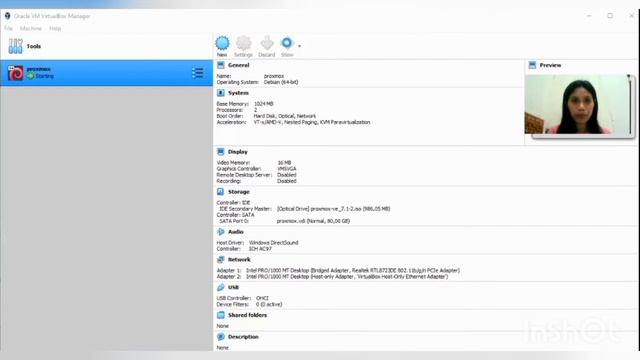Open the proxmox VM list menu icon
This screenshot has width=640, height=360.
click(198, 73)
